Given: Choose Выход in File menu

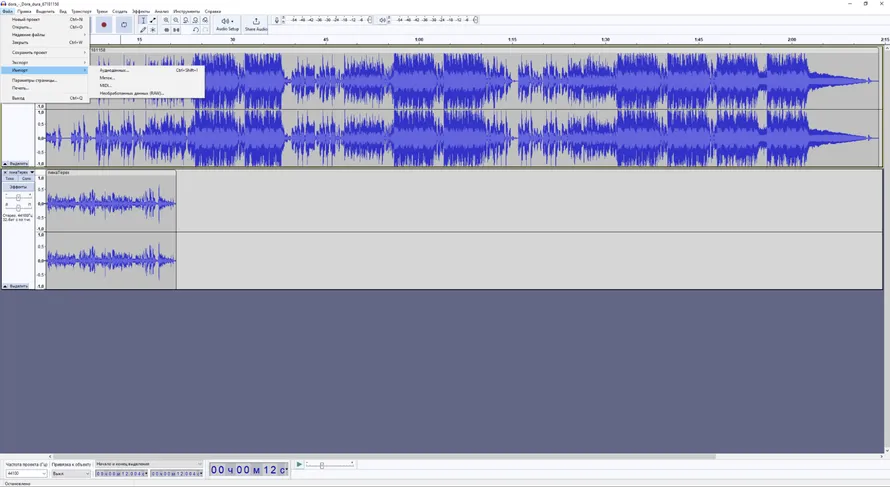Looking at the screenshot, I should point(45,98).
